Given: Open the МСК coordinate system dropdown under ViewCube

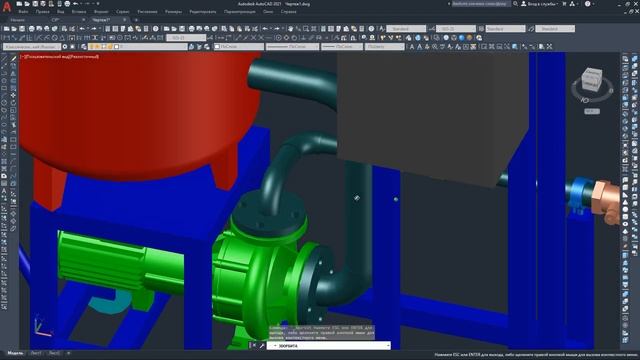Looking at the screenshot, I should (592, 111).
